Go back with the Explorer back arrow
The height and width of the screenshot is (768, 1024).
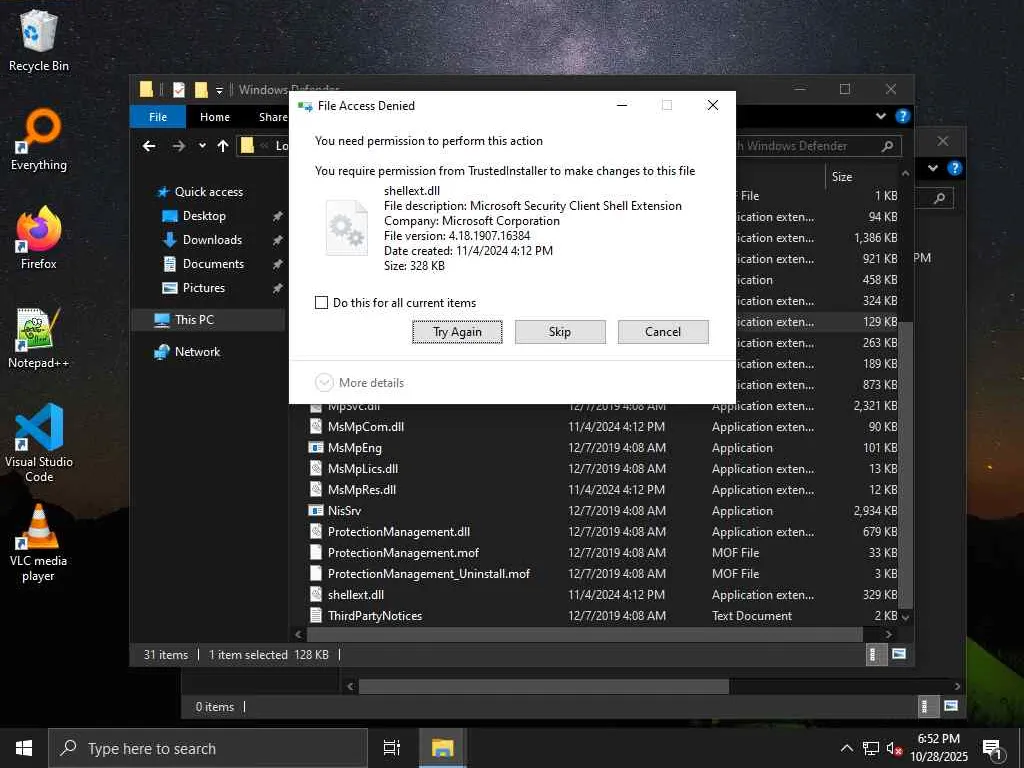[150, 146]
